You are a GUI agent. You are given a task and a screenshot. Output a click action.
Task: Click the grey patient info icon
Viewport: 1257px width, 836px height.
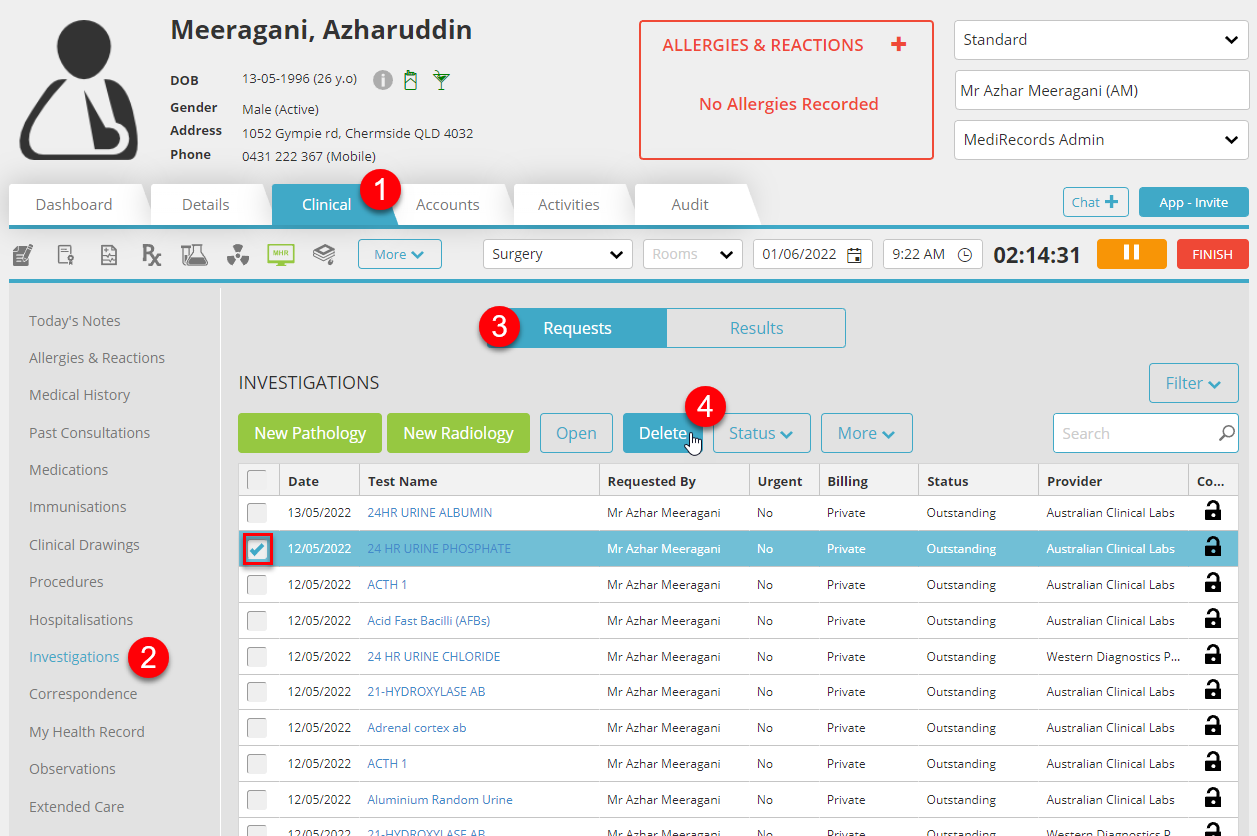(x=382, y=80)
